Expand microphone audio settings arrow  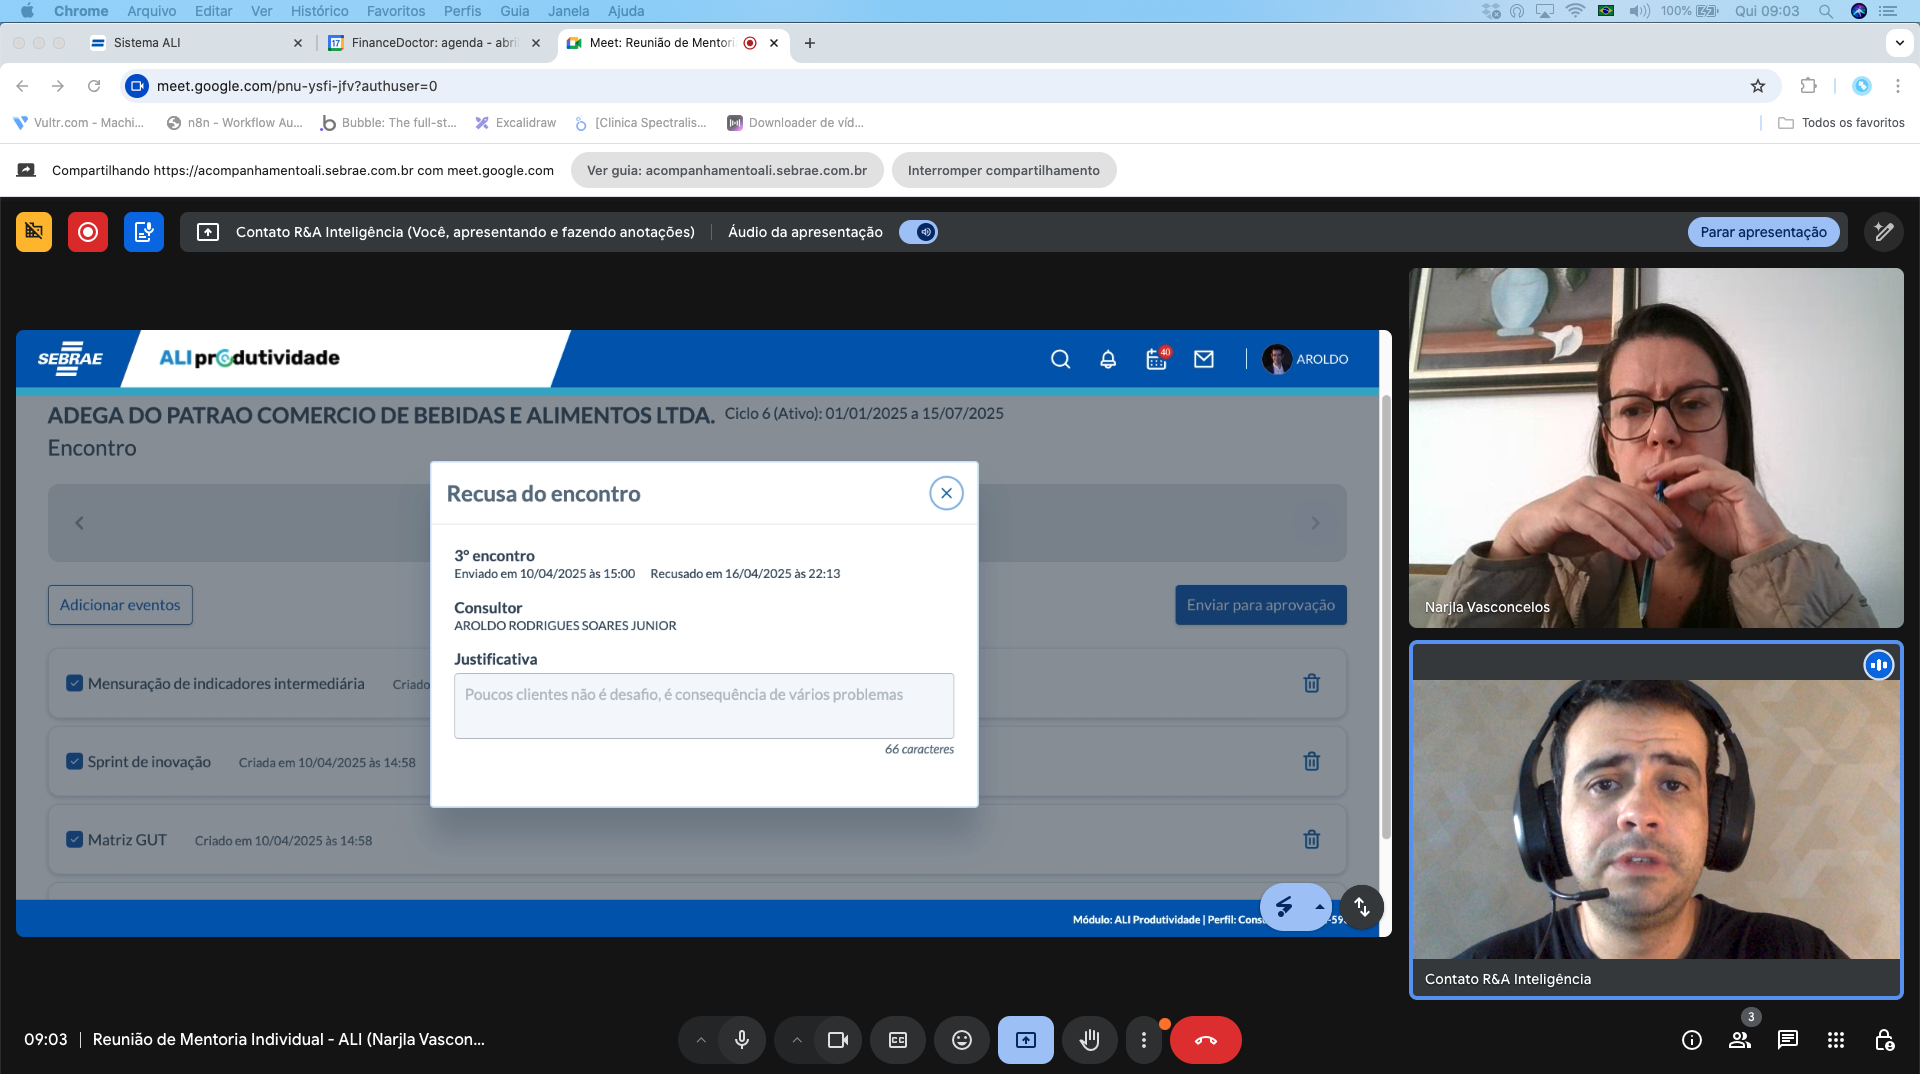(701, 1040)
